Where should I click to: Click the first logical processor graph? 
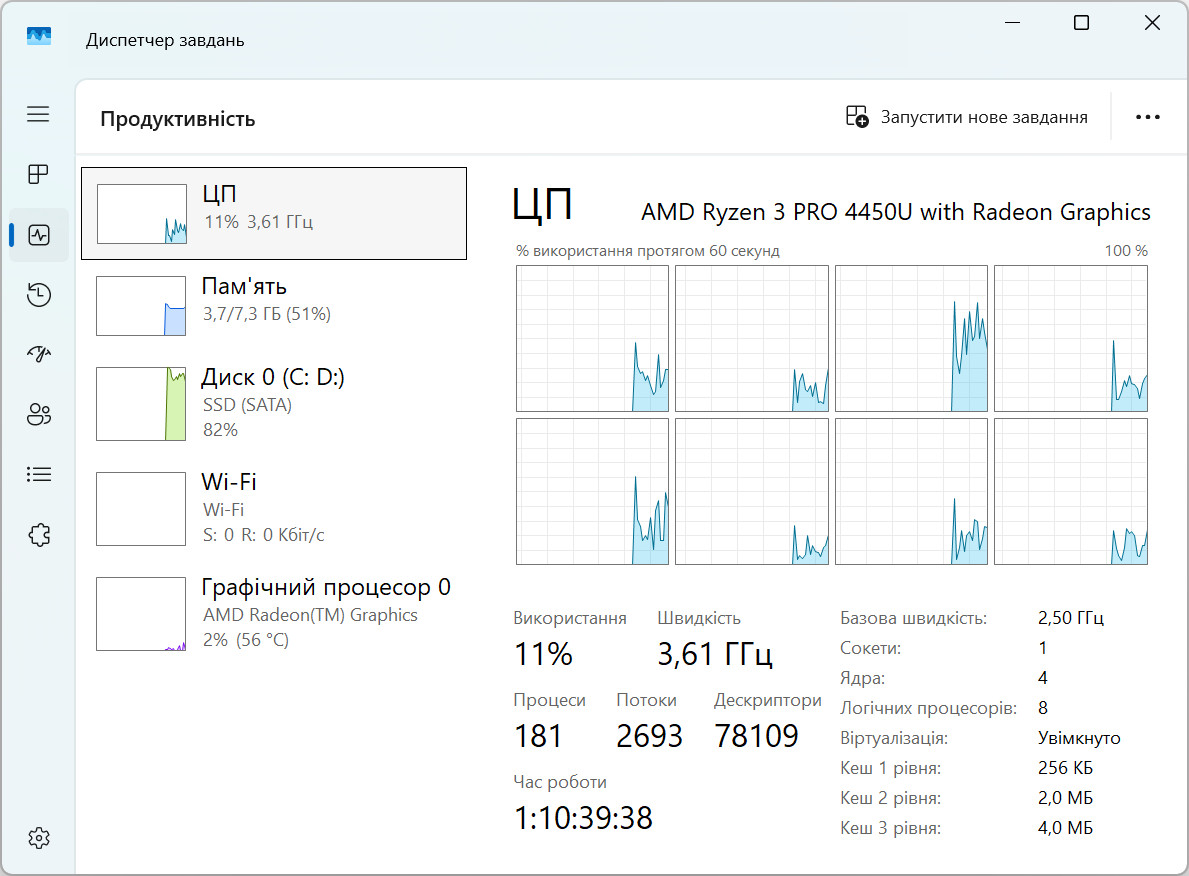click(592, 338)
